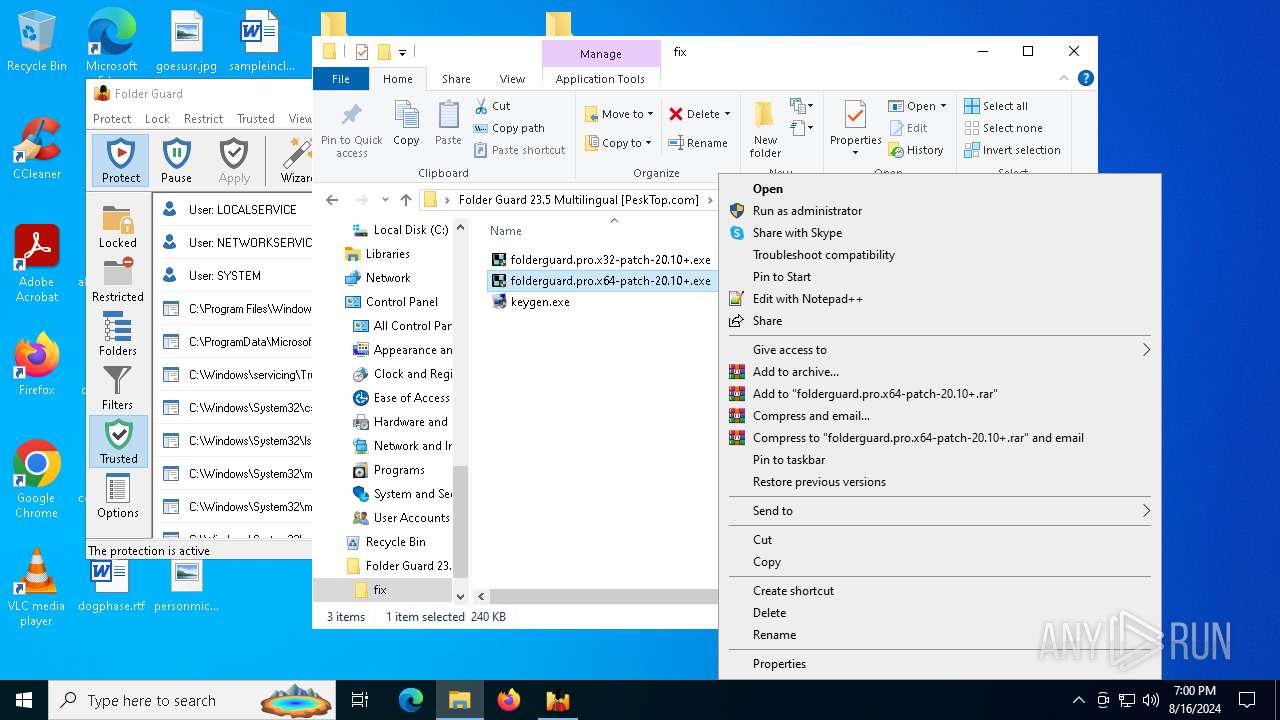Choose Run as administrator from context menu
Viewport: 1280px width, 720px height.
[807, 211]
